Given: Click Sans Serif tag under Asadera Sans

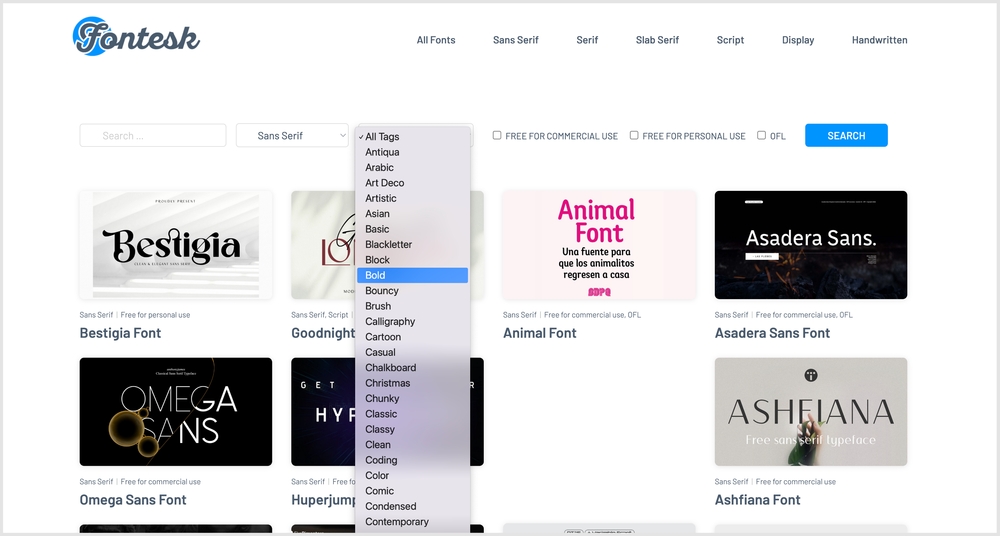Looking at the screenshot, I should click(x=732, y=315).
